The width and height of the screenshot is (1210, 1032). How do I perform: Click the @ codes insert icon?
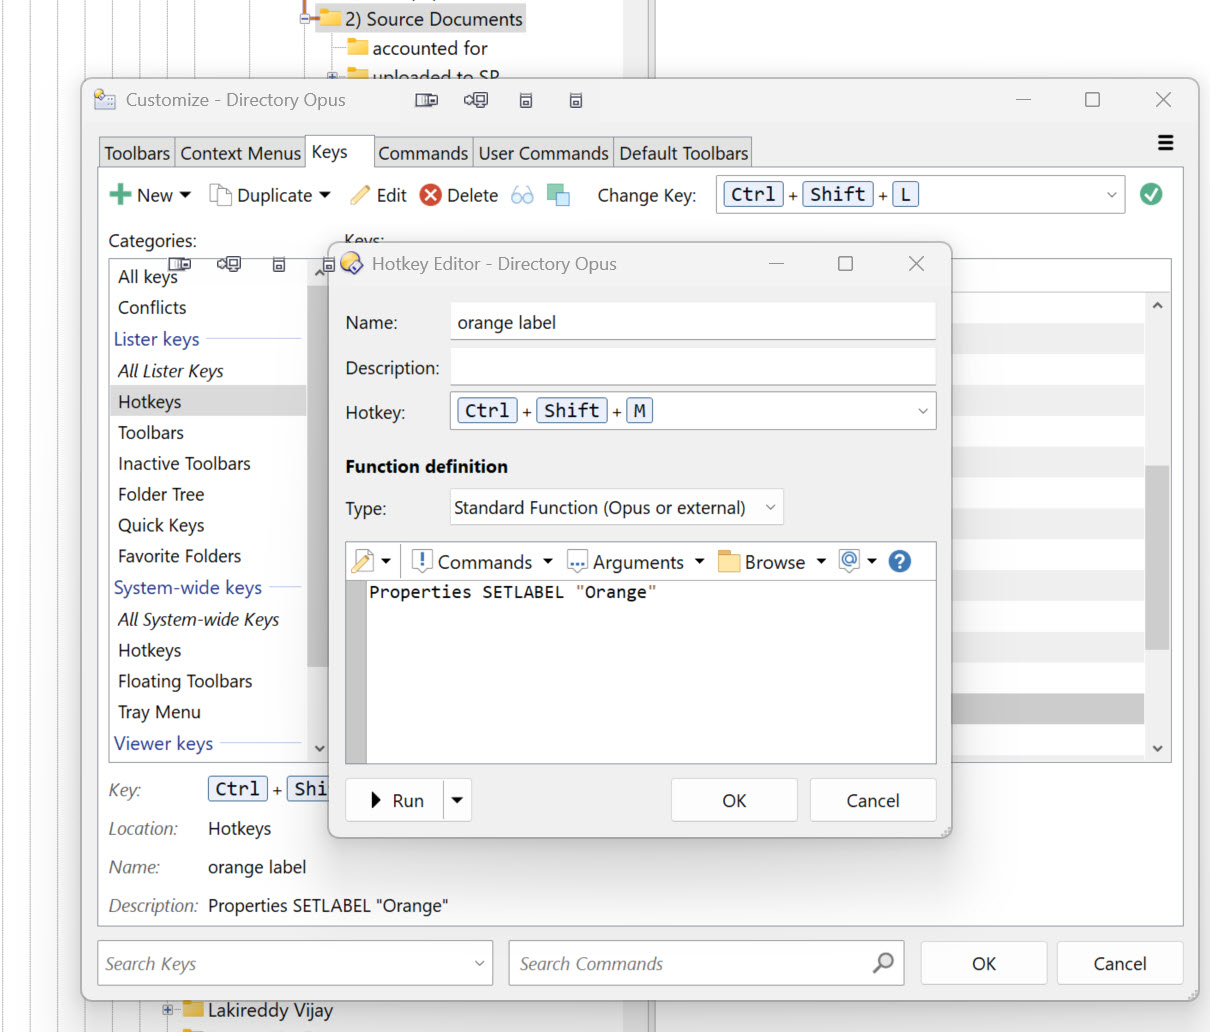click(849, 561)
